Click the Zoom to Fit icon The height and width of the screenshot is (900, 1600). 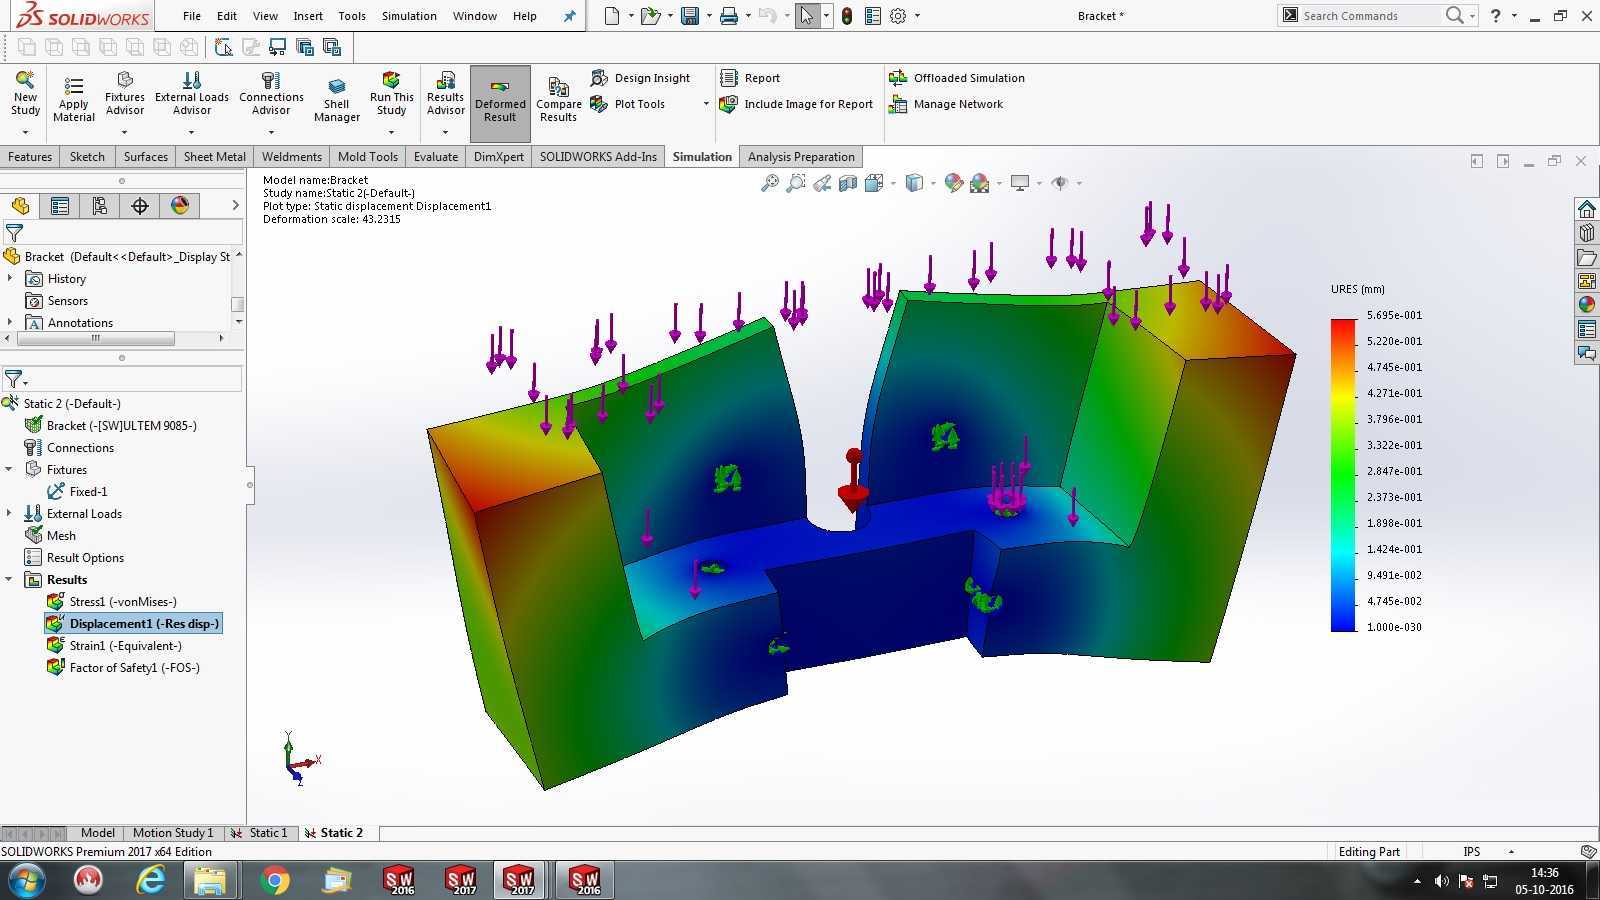[x=769, y=183]
